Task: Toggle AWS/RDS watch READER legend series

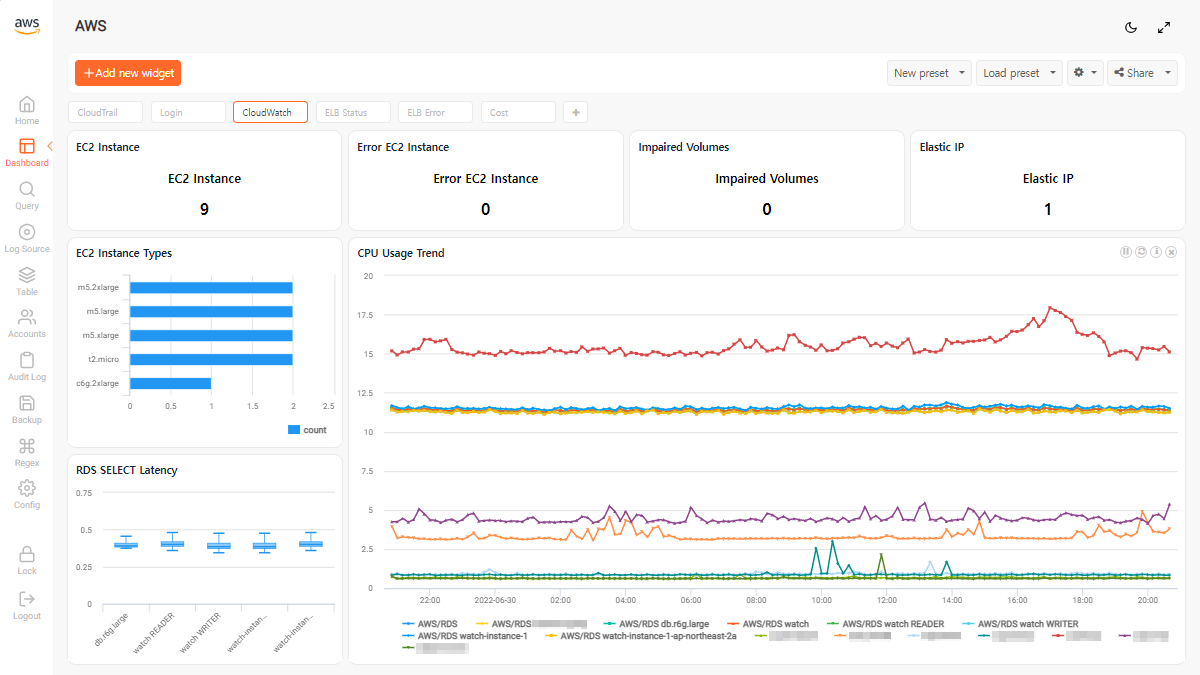Action: click(x=885, y=624)
